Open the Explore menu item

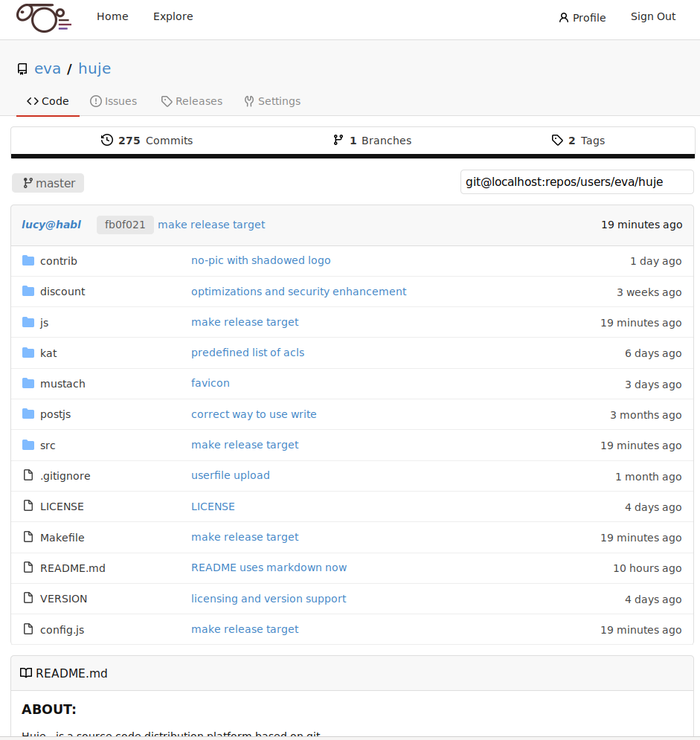click(x=173, y=17)
